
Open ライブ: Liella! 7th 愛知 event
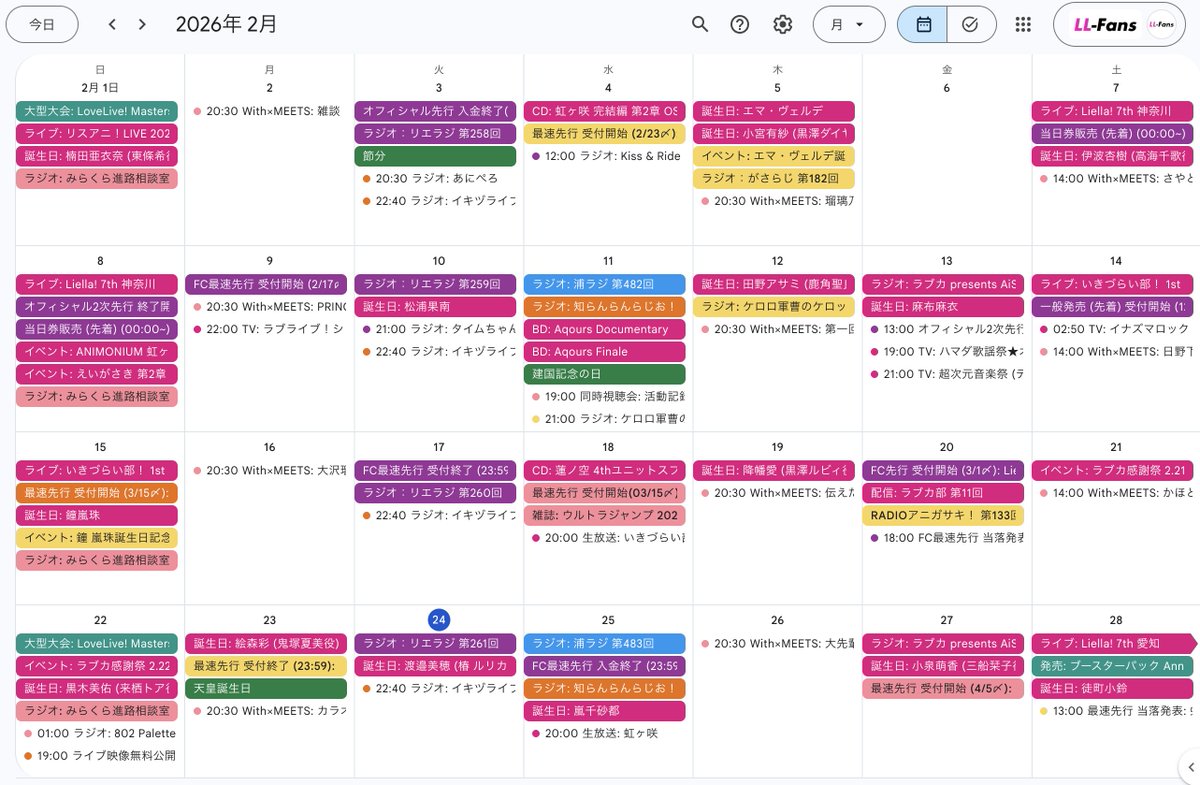coord(1113,643)
